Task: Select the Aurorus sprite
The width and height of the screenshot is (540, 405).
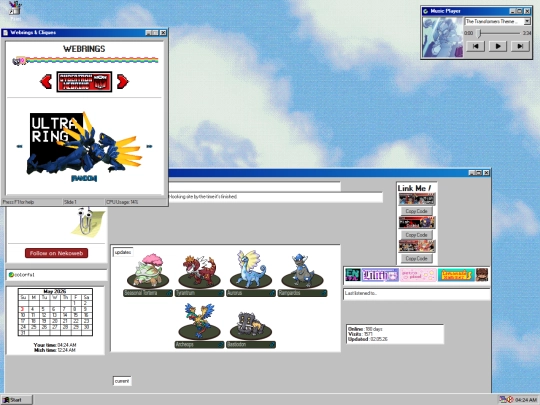Action: [251, 269]
